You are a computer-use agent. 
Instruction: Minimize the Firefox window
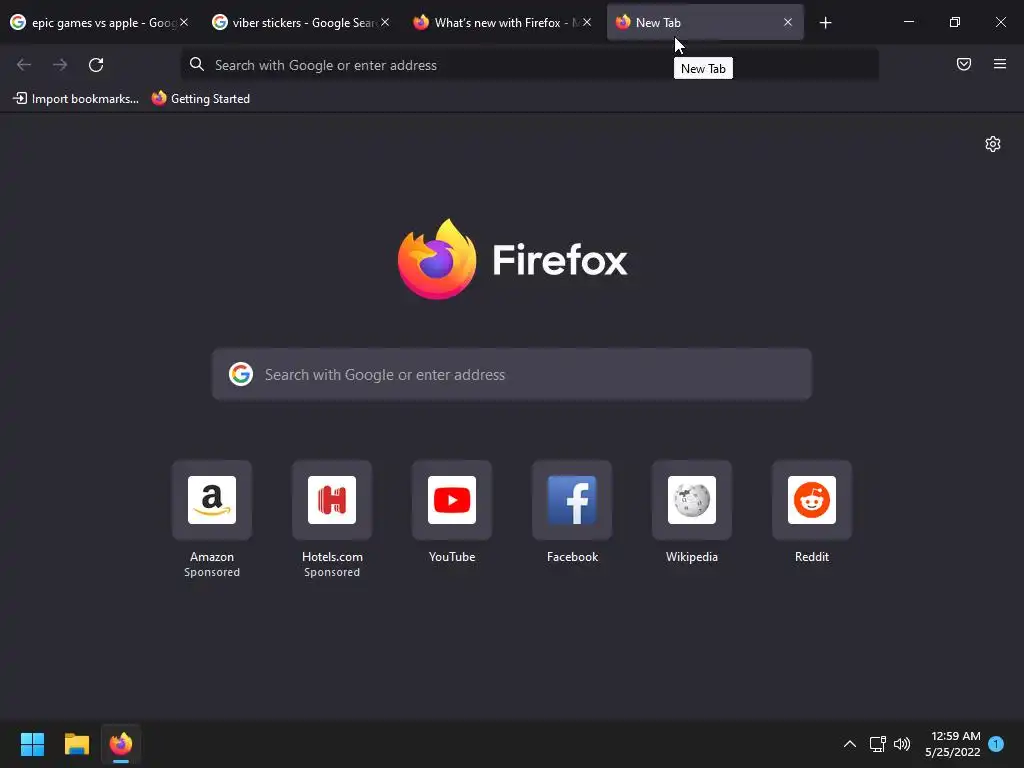point(908,23)
